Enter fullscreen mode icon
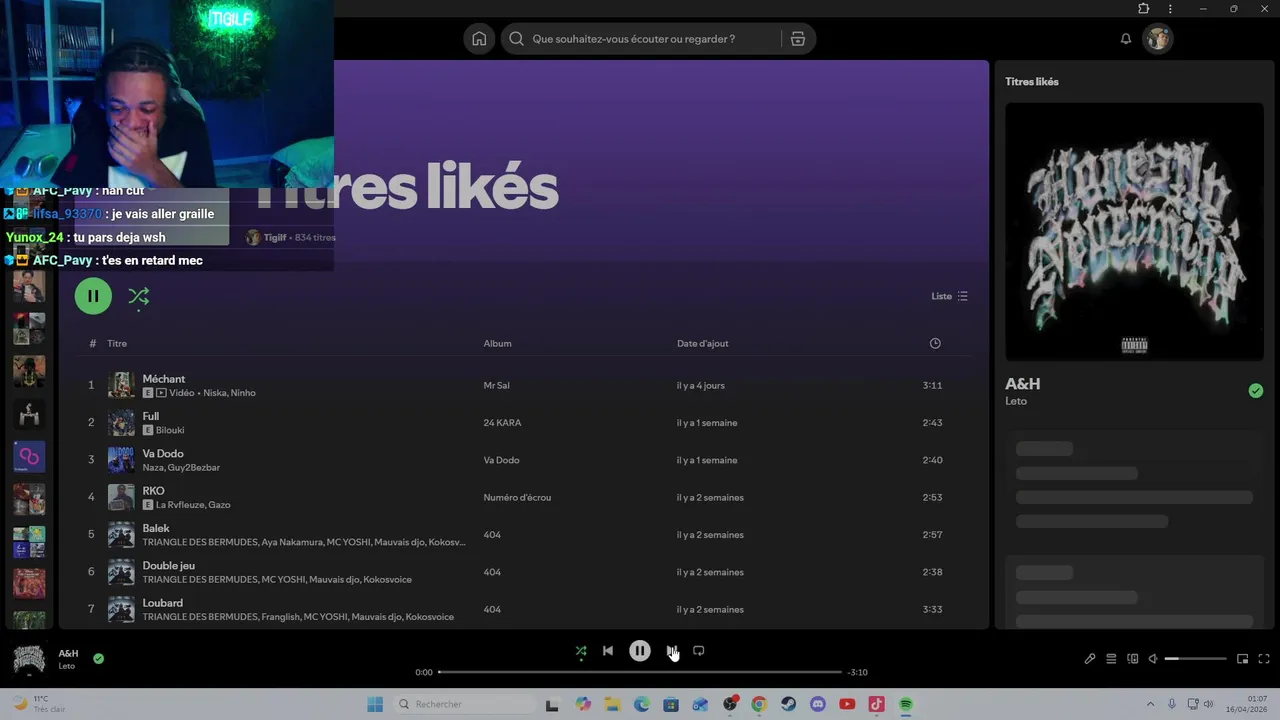Screen dimensions: 1280x720 tap(1264, 659)
